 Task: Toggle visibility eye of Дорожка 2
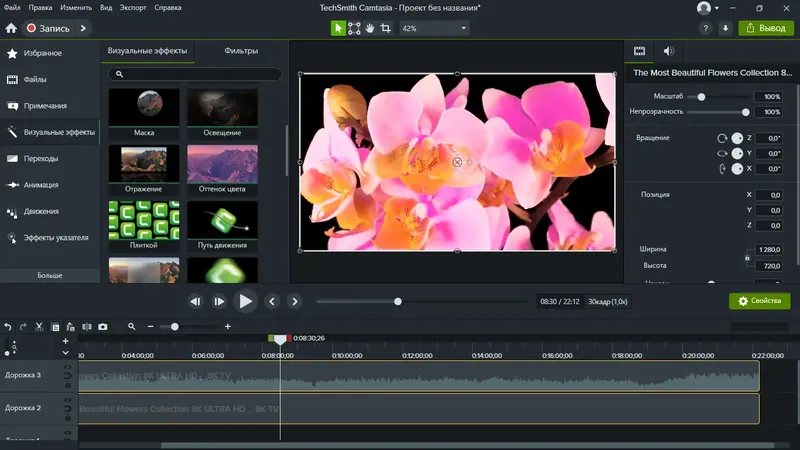[67, 401]
